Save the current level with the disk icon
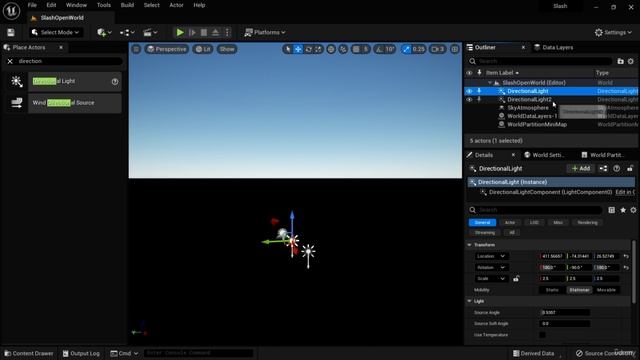Screen dimensions: 640x360 pos(11,32)
